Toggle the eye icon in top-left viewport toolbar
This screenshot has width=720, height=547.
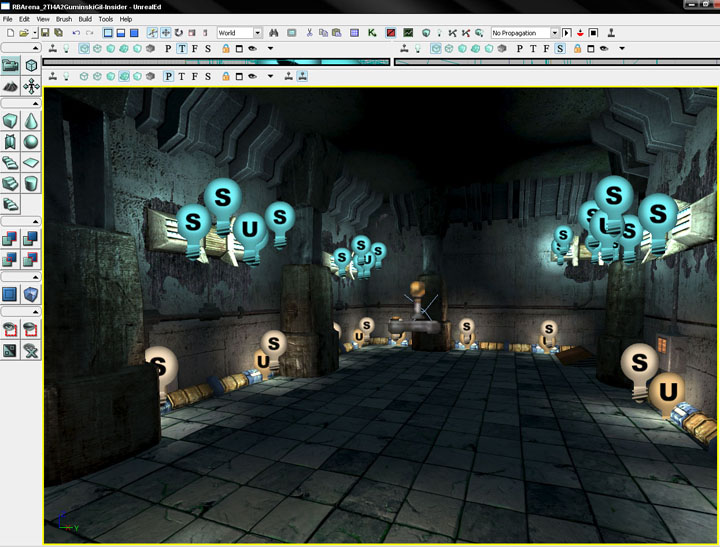pos(253,48)
